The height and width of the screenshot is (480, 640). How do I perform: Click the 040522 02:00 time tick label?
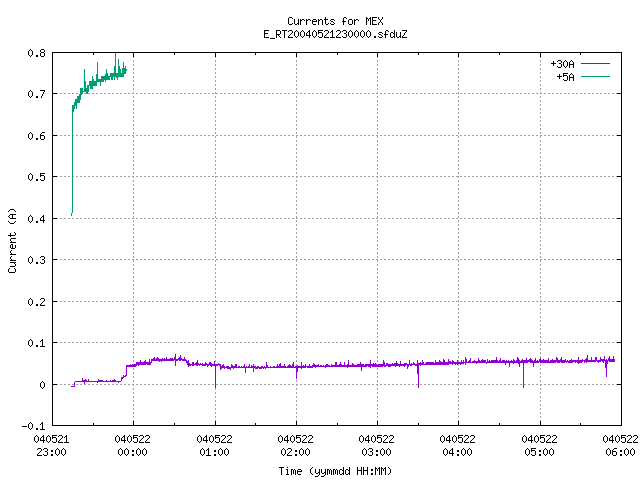click(296, 446)
